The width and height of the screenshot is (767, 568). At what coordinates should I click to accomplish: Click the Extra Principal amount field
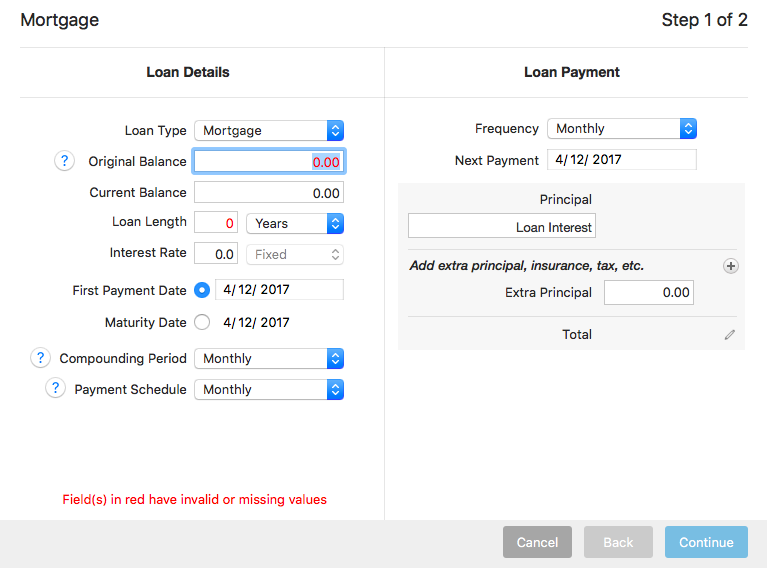648,292
